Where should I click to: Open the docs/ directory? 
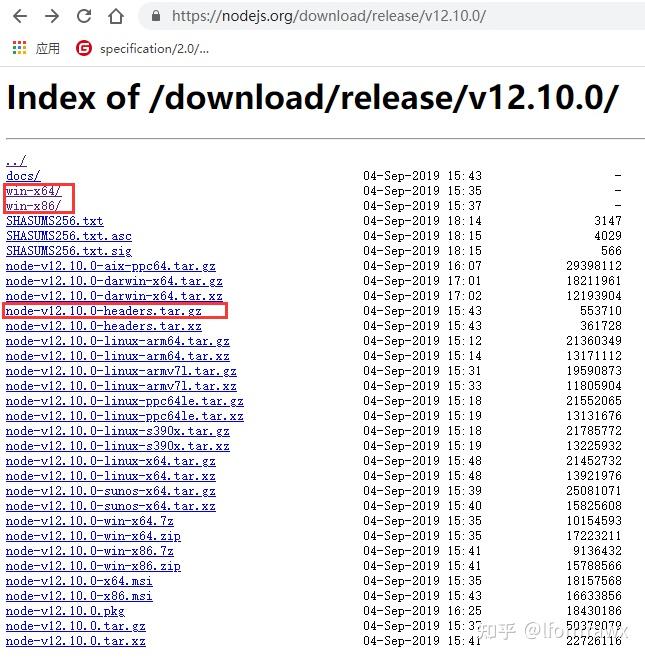23,176
